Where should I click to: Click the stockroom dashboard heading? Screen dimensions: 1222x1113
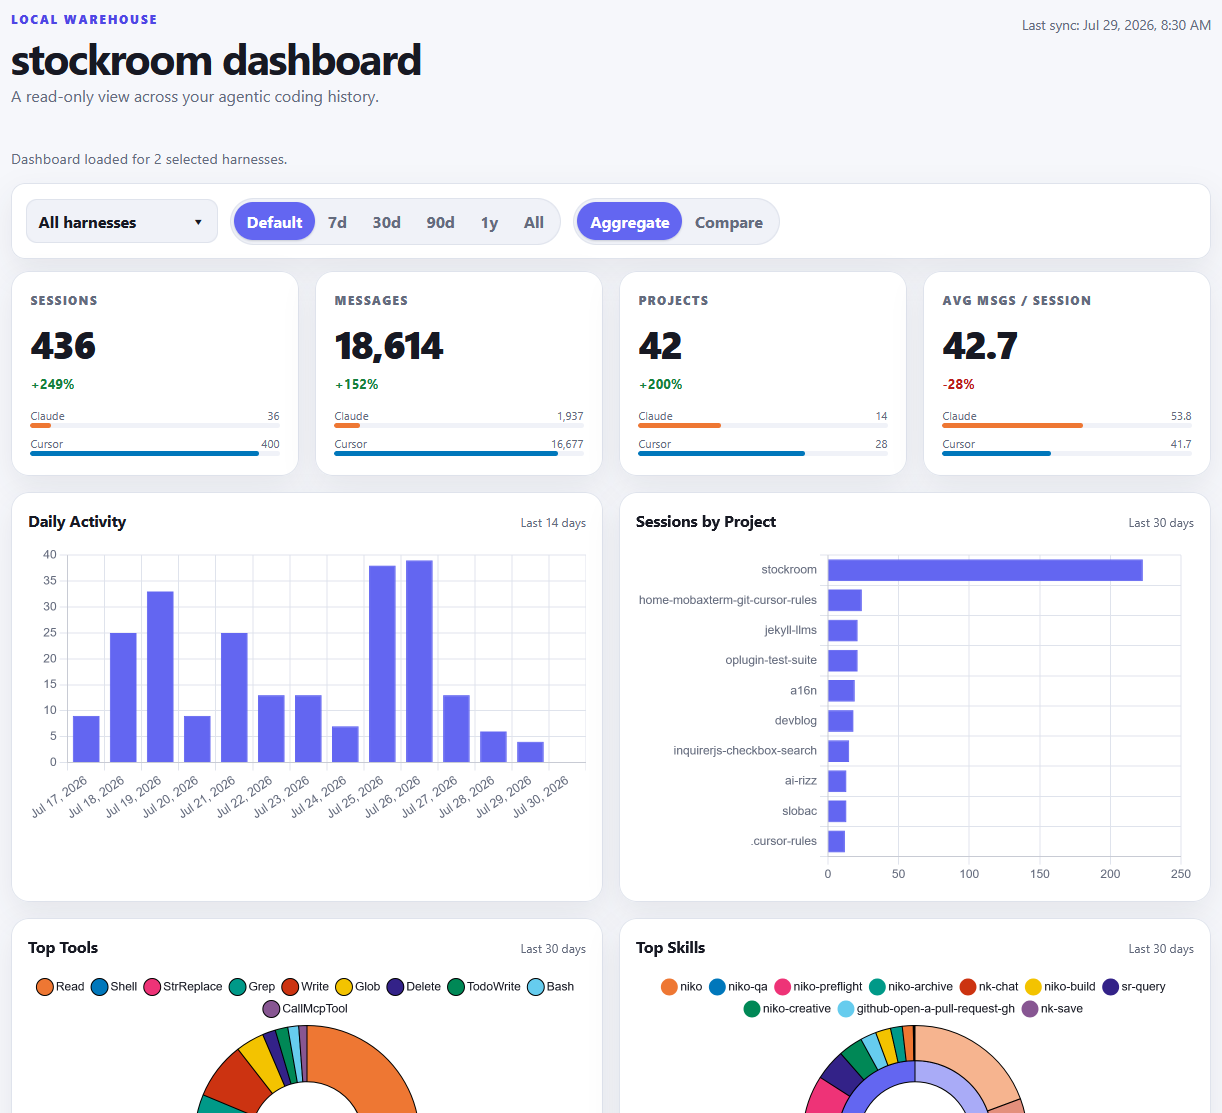[216, 60]
